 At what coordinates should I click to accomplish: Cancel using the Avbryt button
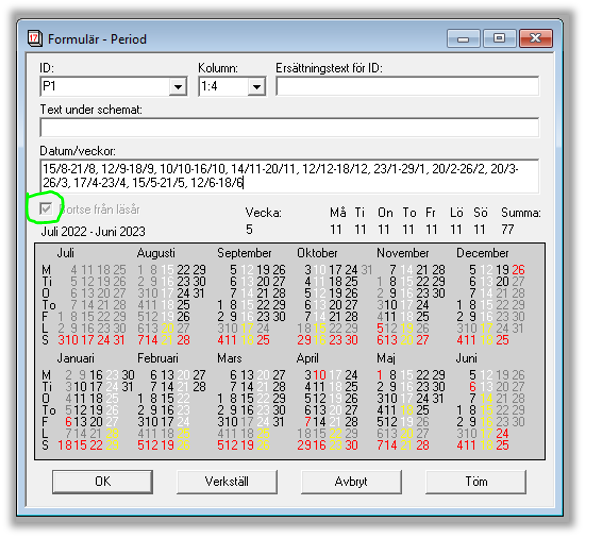[351, 482]
